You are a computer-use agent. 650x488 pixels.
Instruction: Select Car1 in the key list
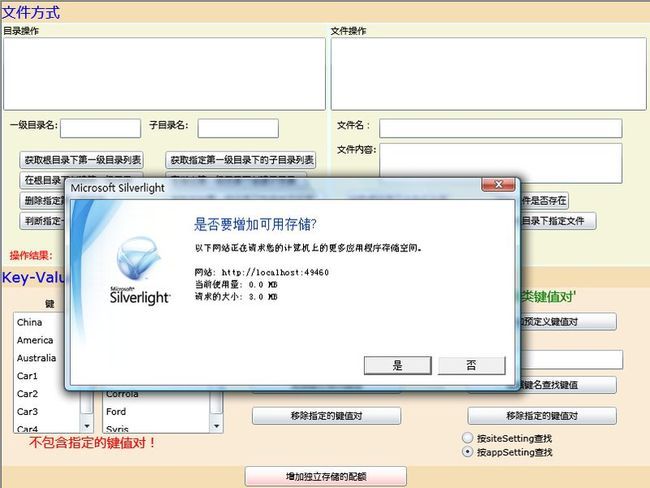click(27, 376)
